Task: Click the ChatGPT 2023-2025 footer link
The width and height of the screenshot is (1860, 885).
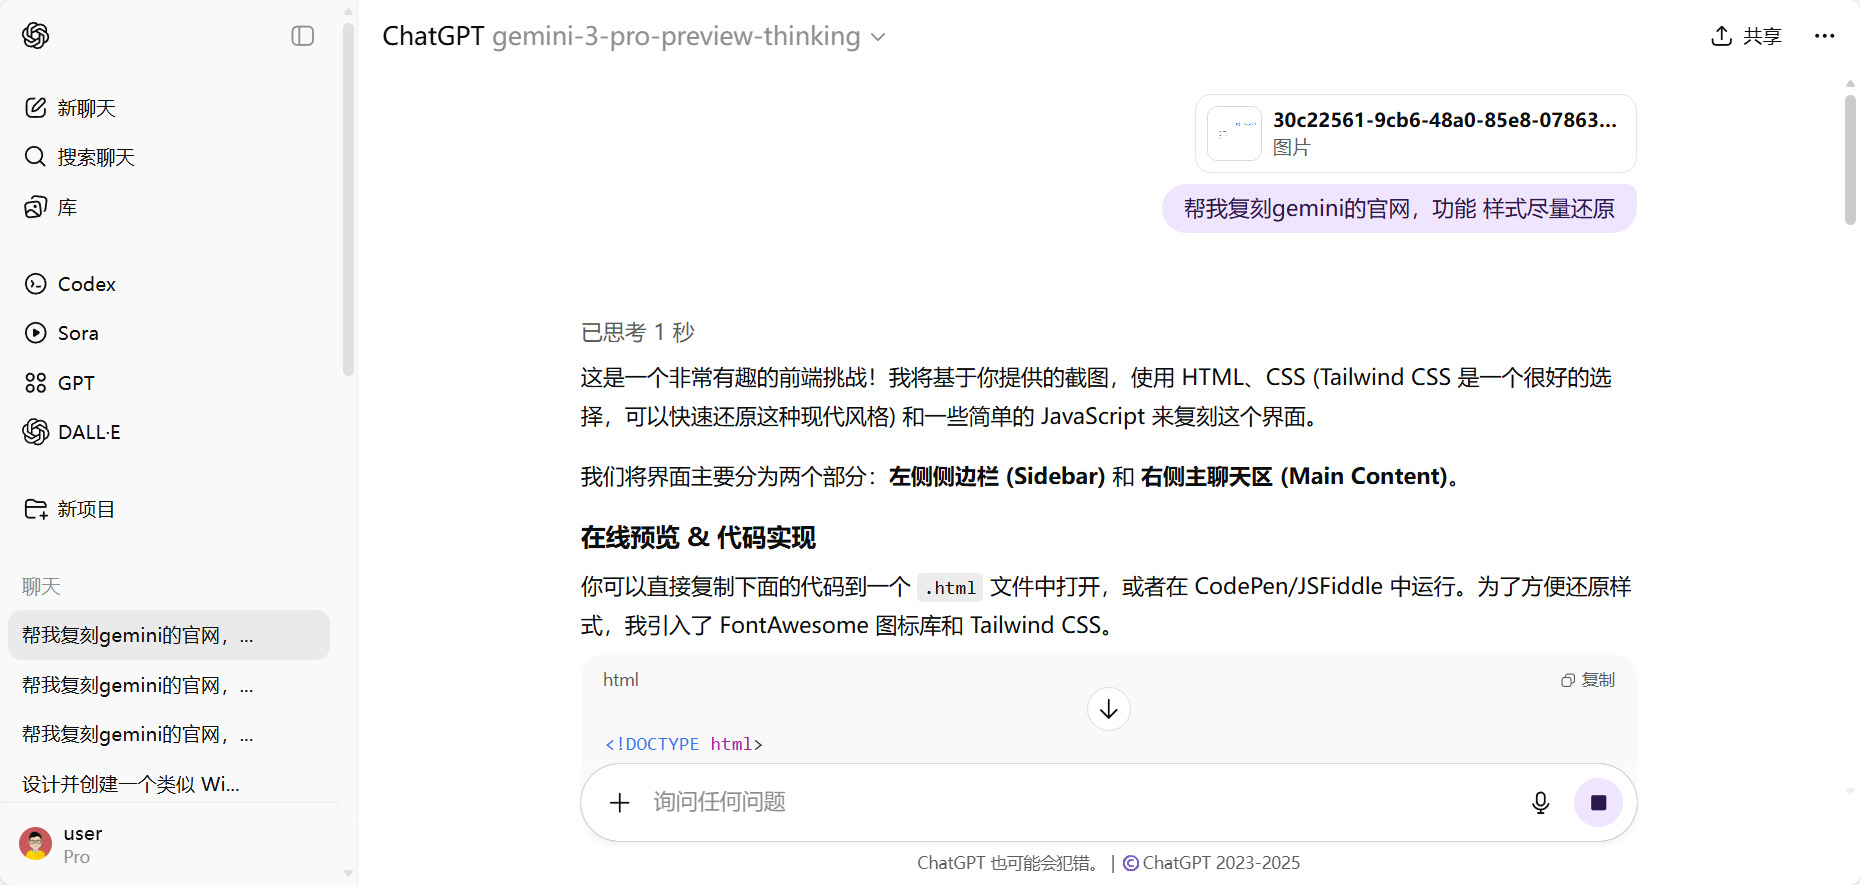Action: (1211, 863)
